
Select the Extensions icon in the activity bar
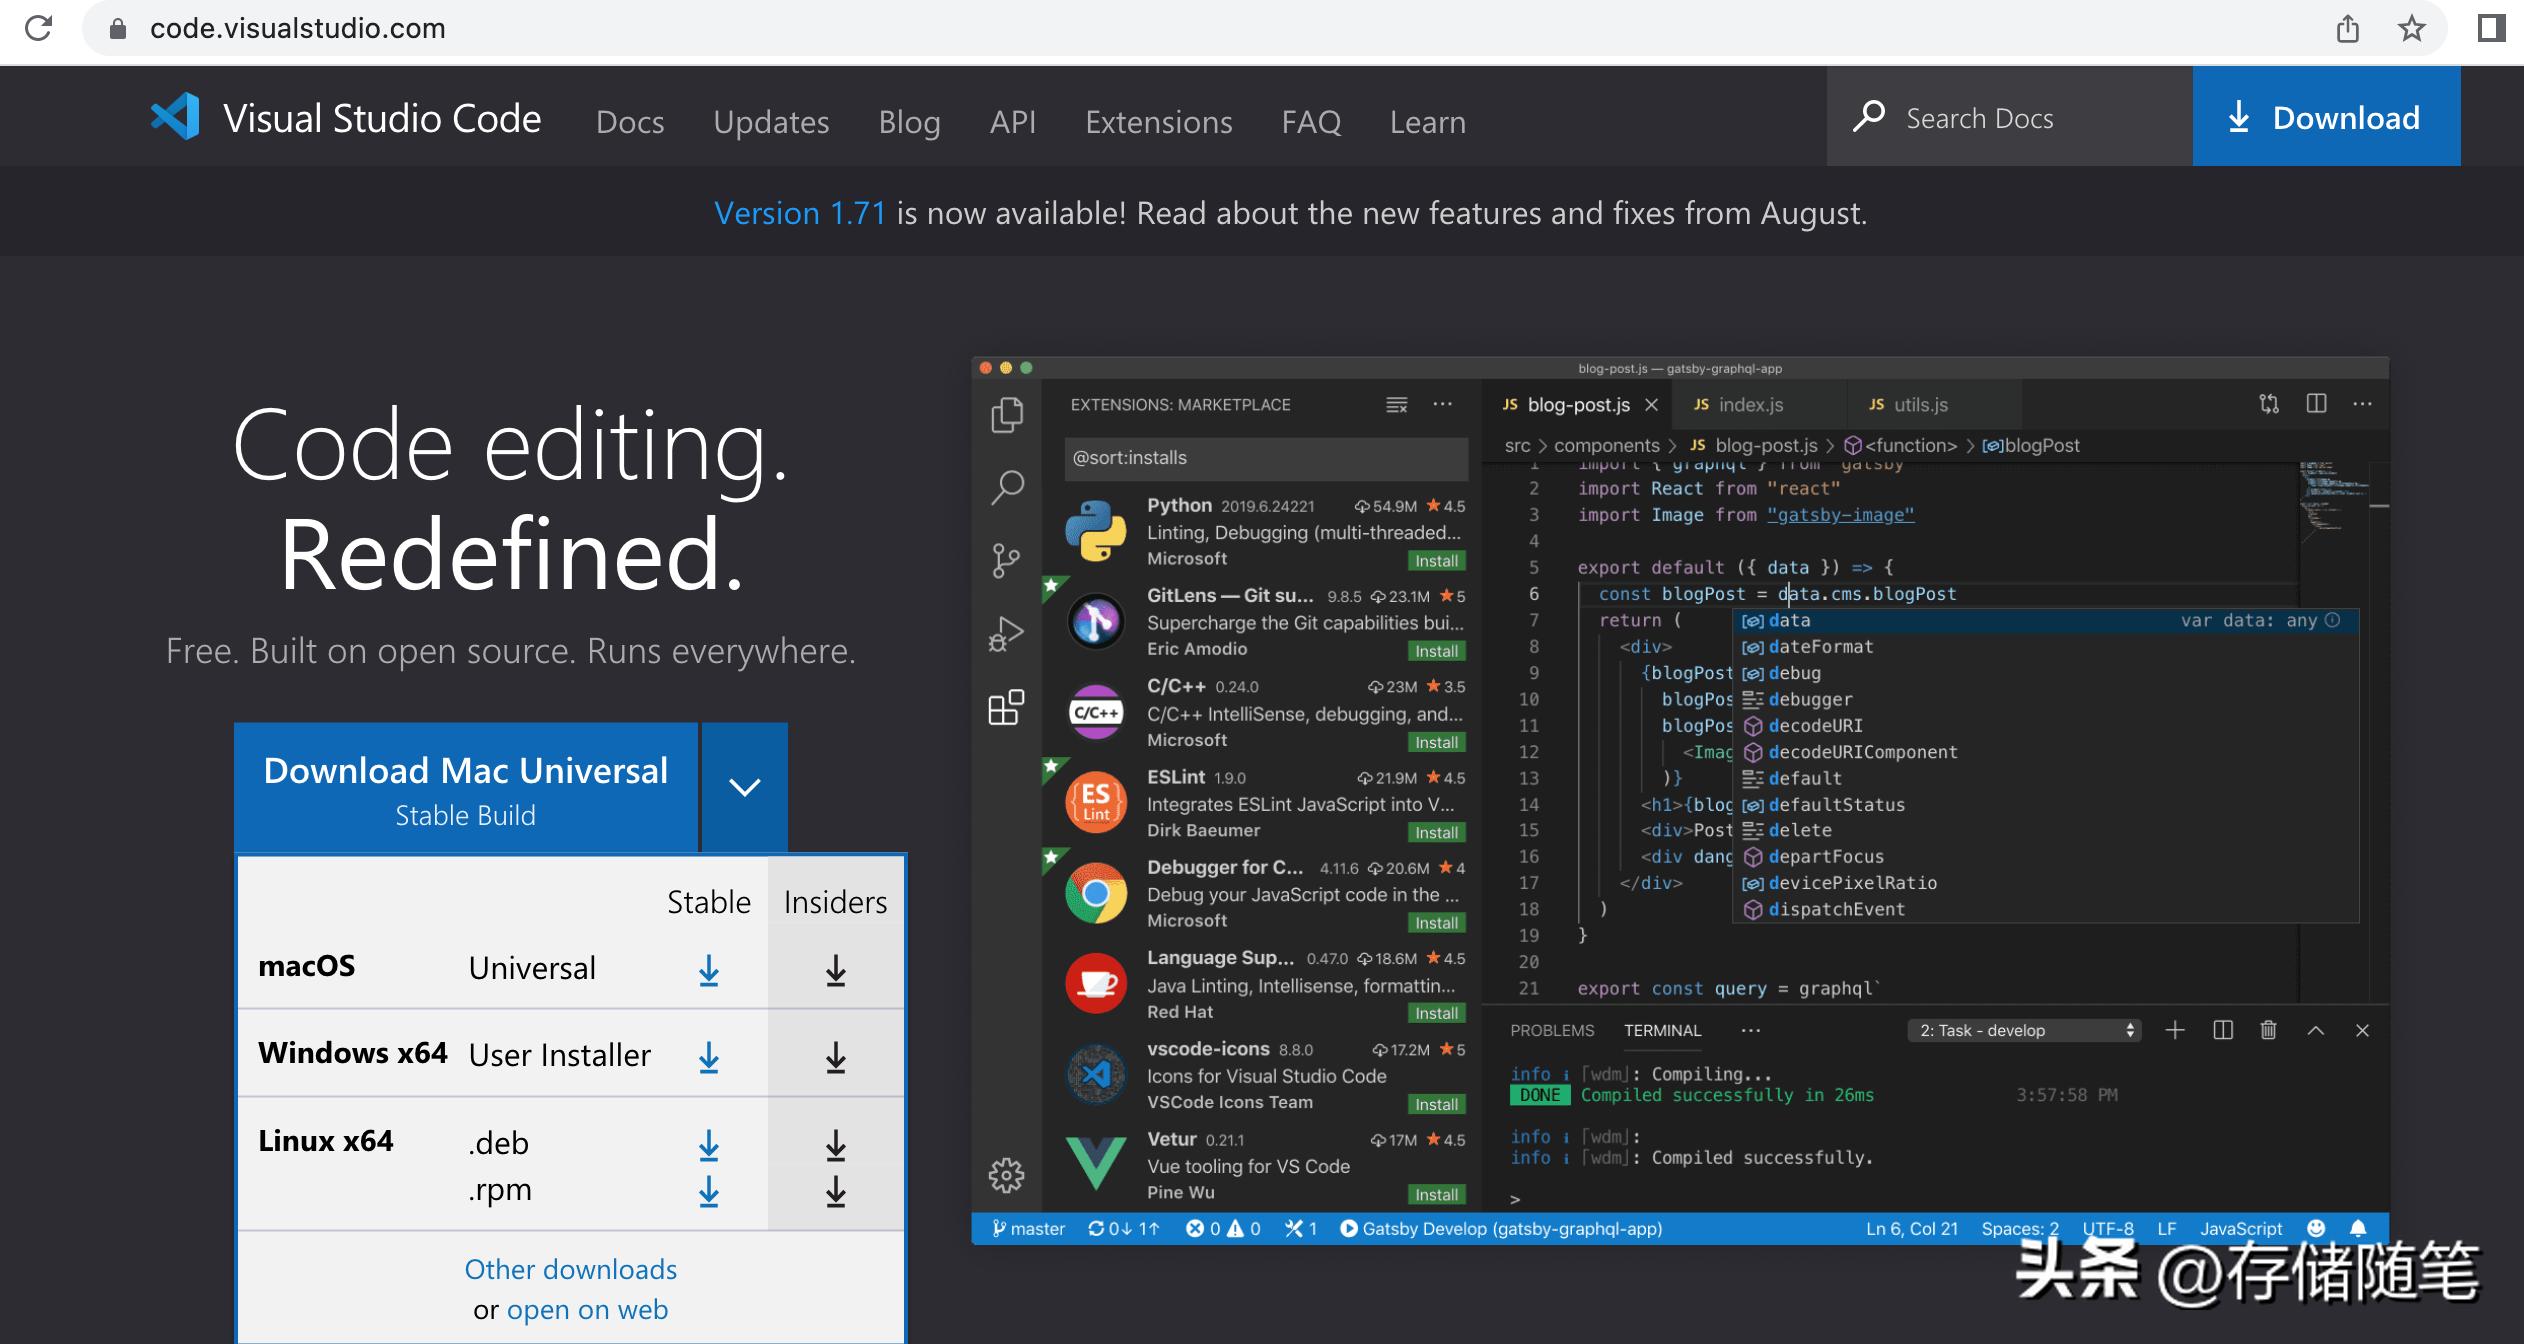point(1006,706)
